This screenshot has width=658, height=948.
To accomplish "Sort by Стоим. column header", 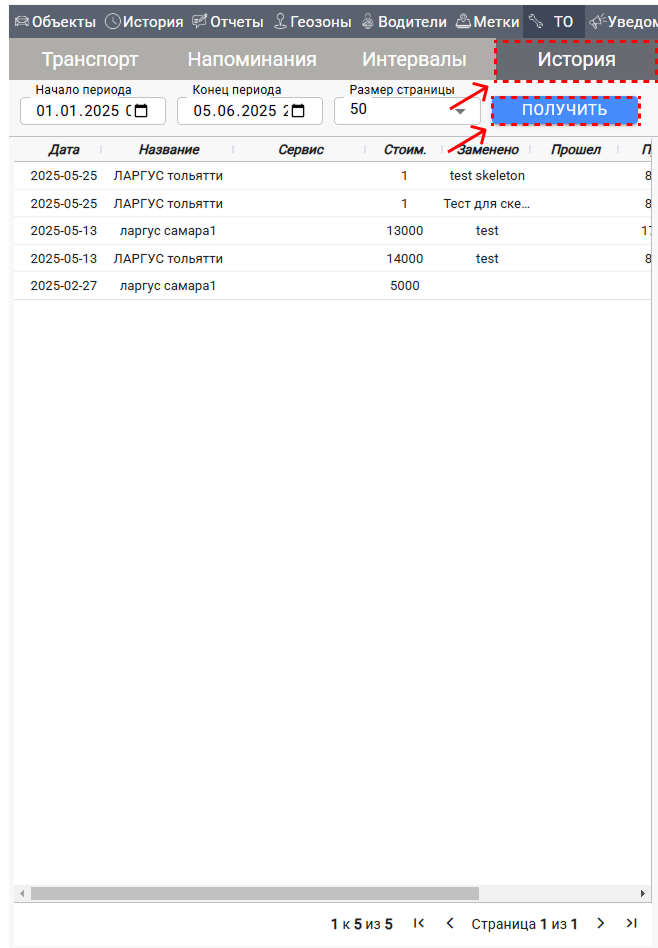I will pos(405,150).
